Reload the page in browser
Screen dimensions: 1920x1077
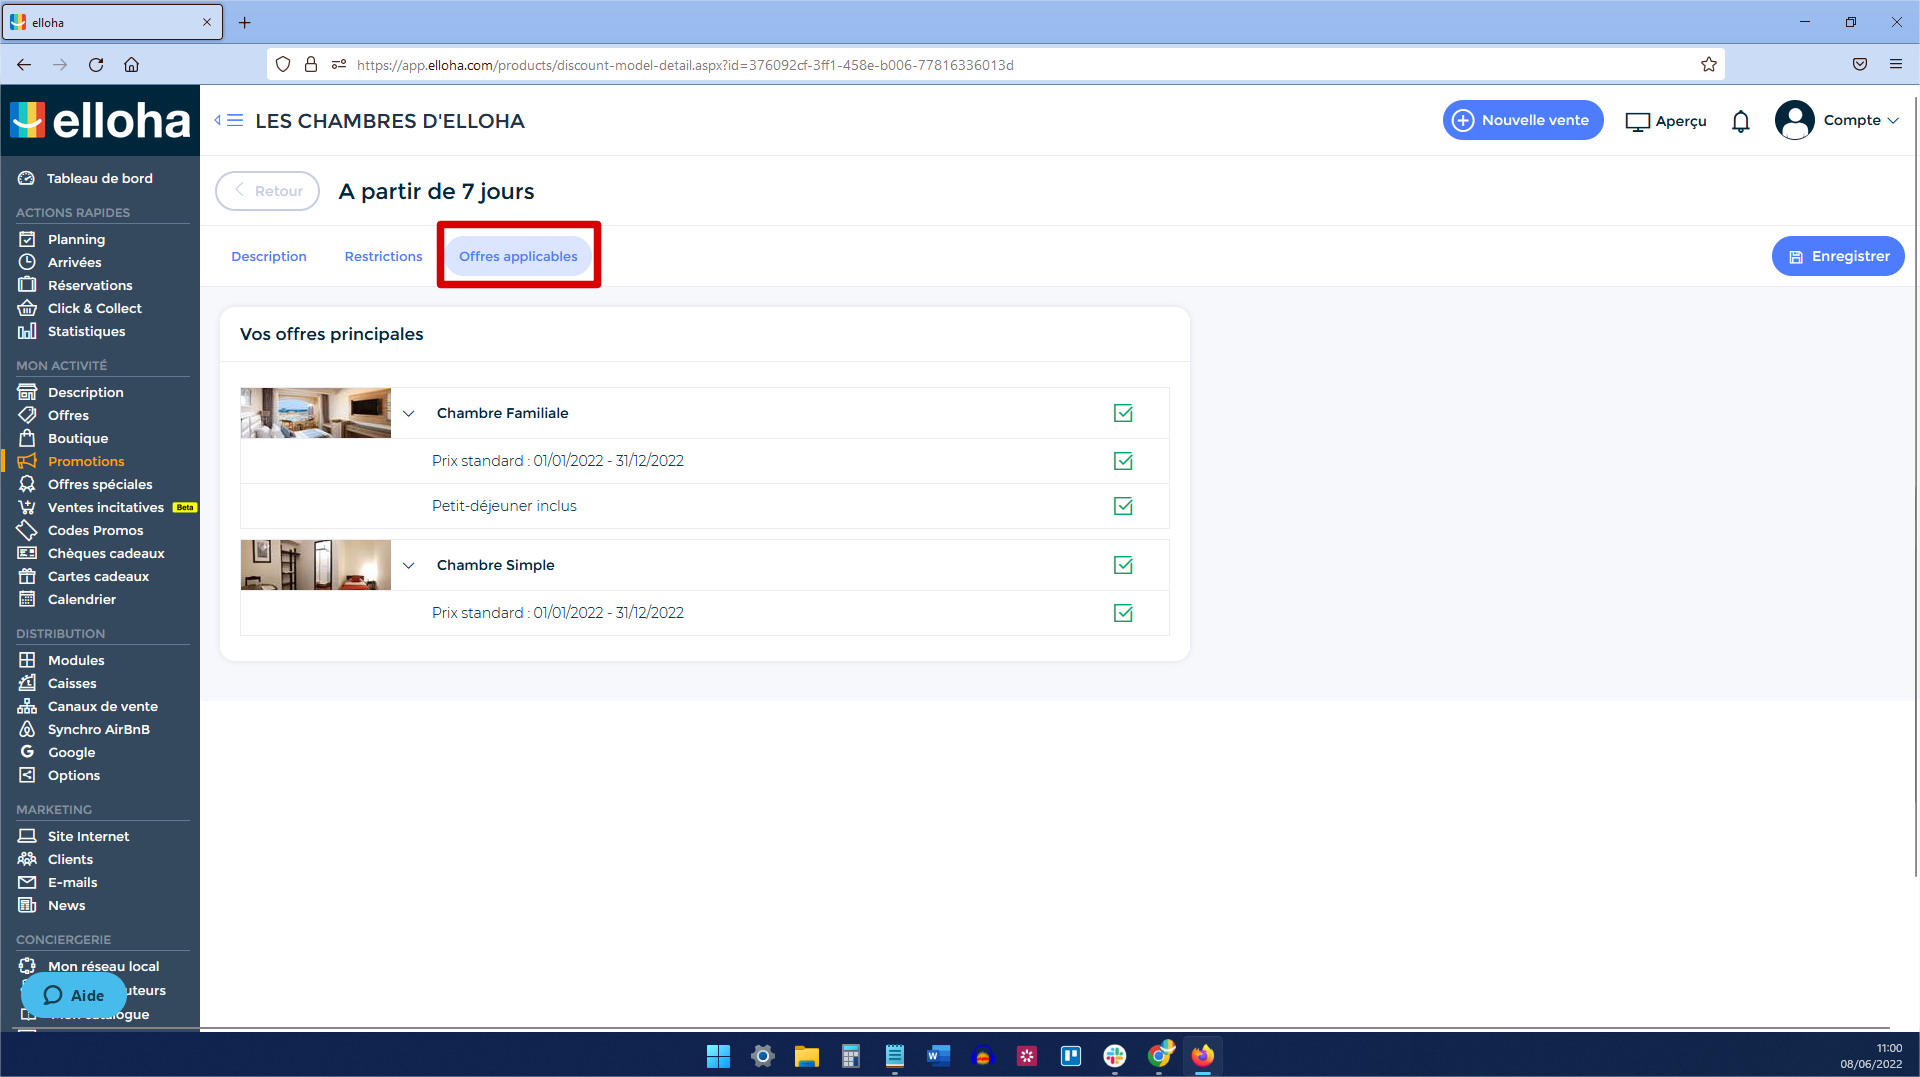(96, 65)
